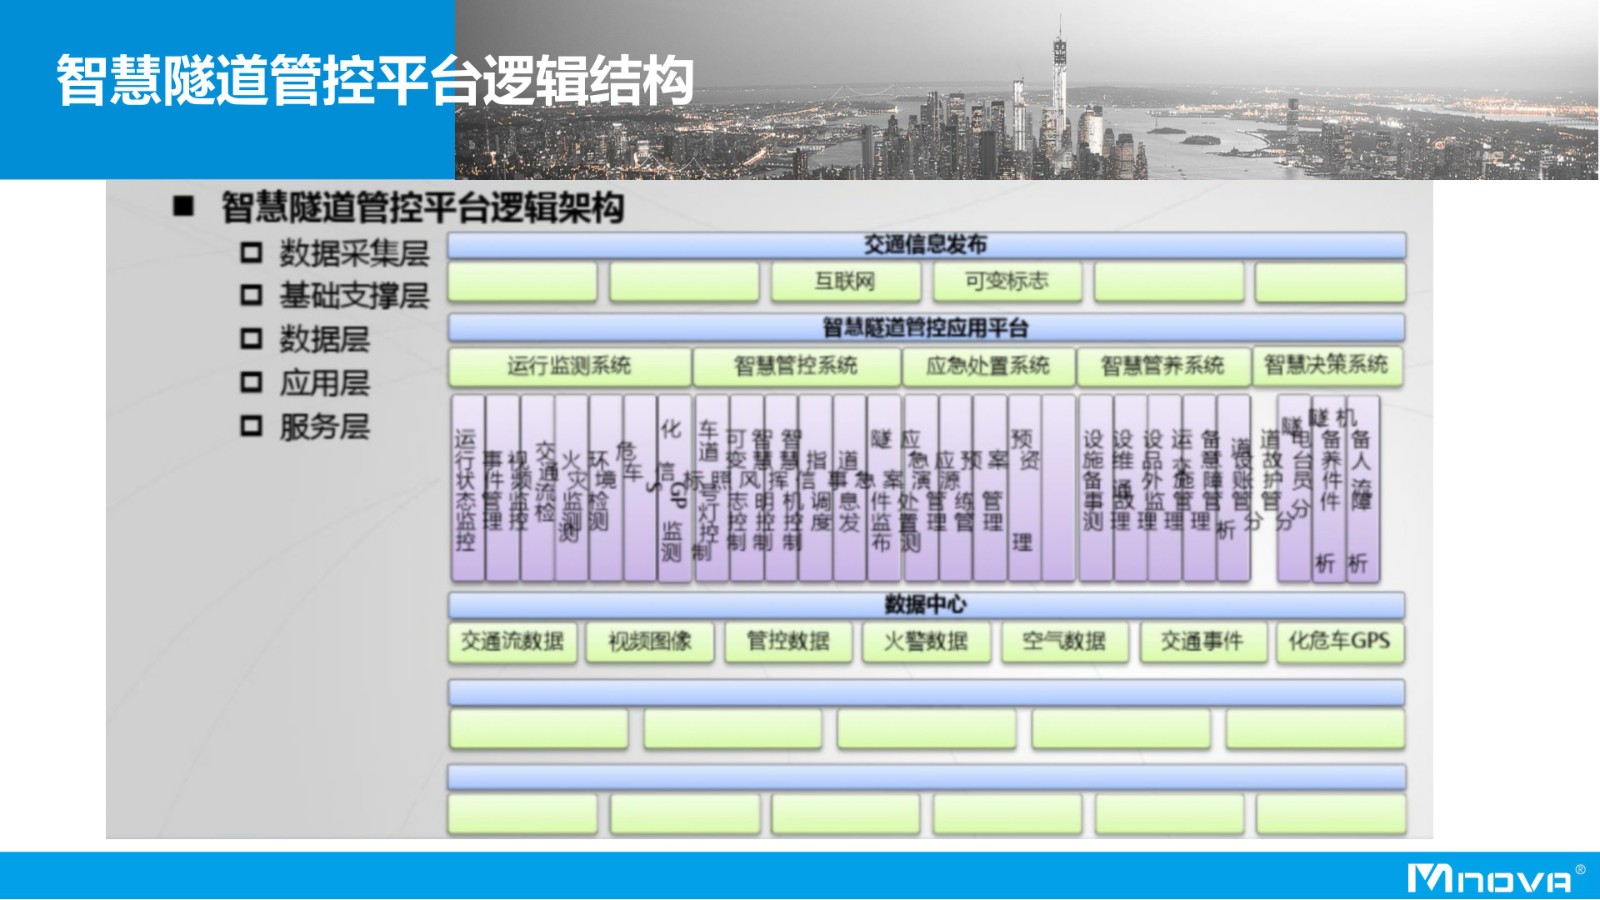1600x900 pixels.
Task: Switch to the 智慧管控系统 block
Action: pos(796,366)
